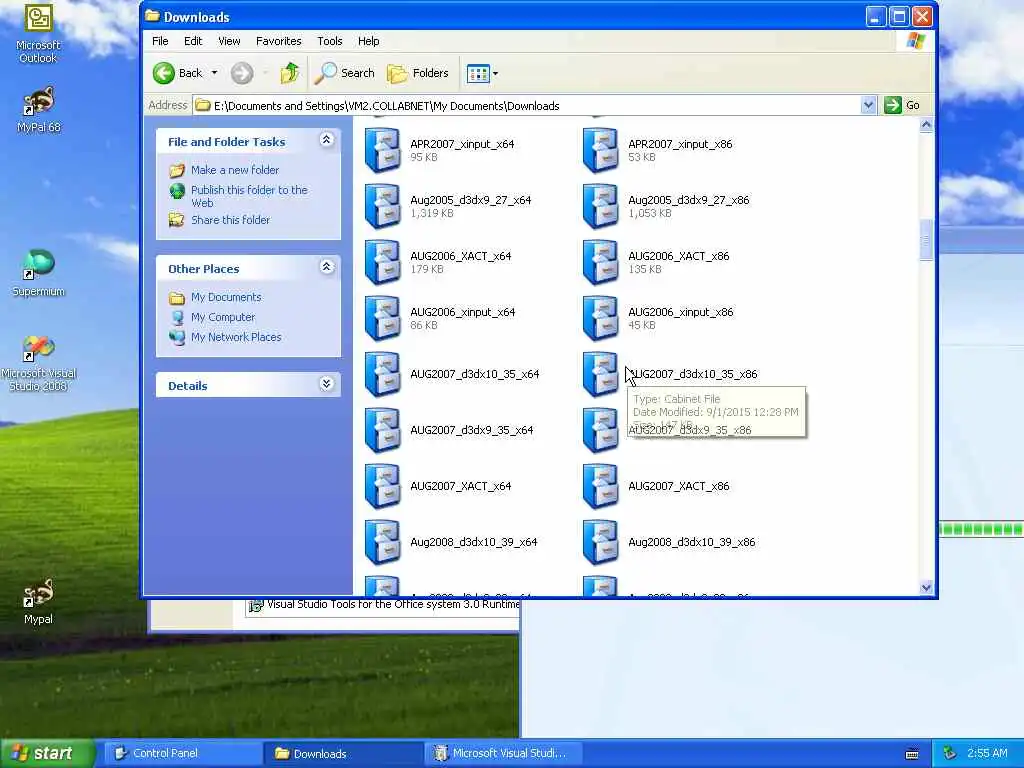Select AUG2007_d3dx9_35_x86 cabinet icon

coord(601,430)
